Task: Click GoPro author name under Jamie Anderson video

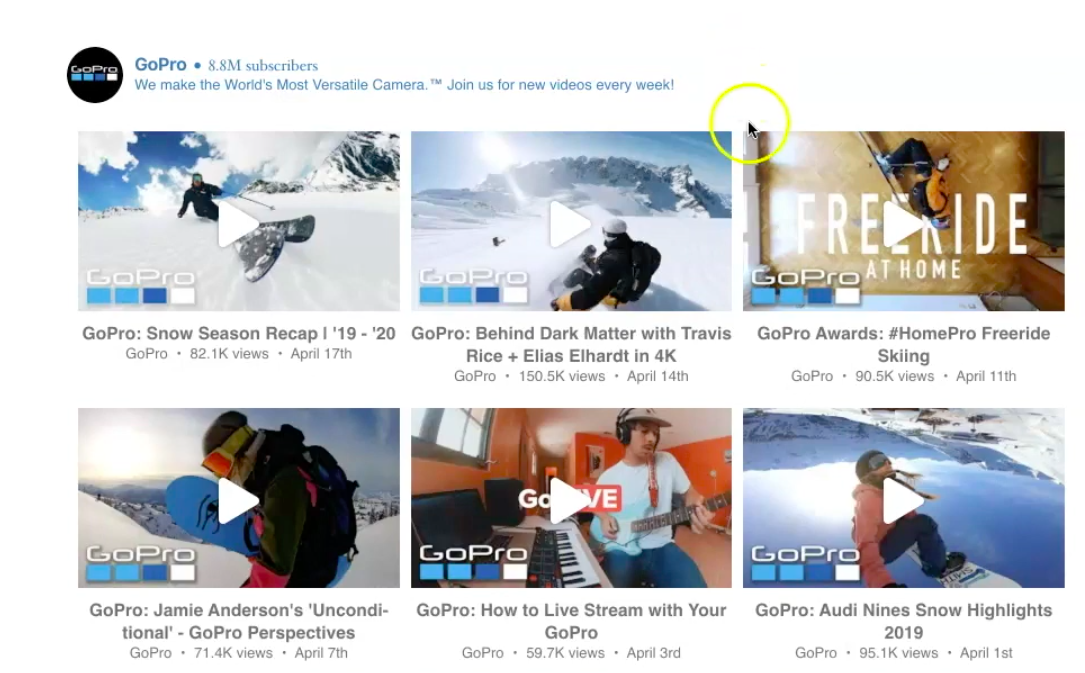Action: (x=151, y=653)
